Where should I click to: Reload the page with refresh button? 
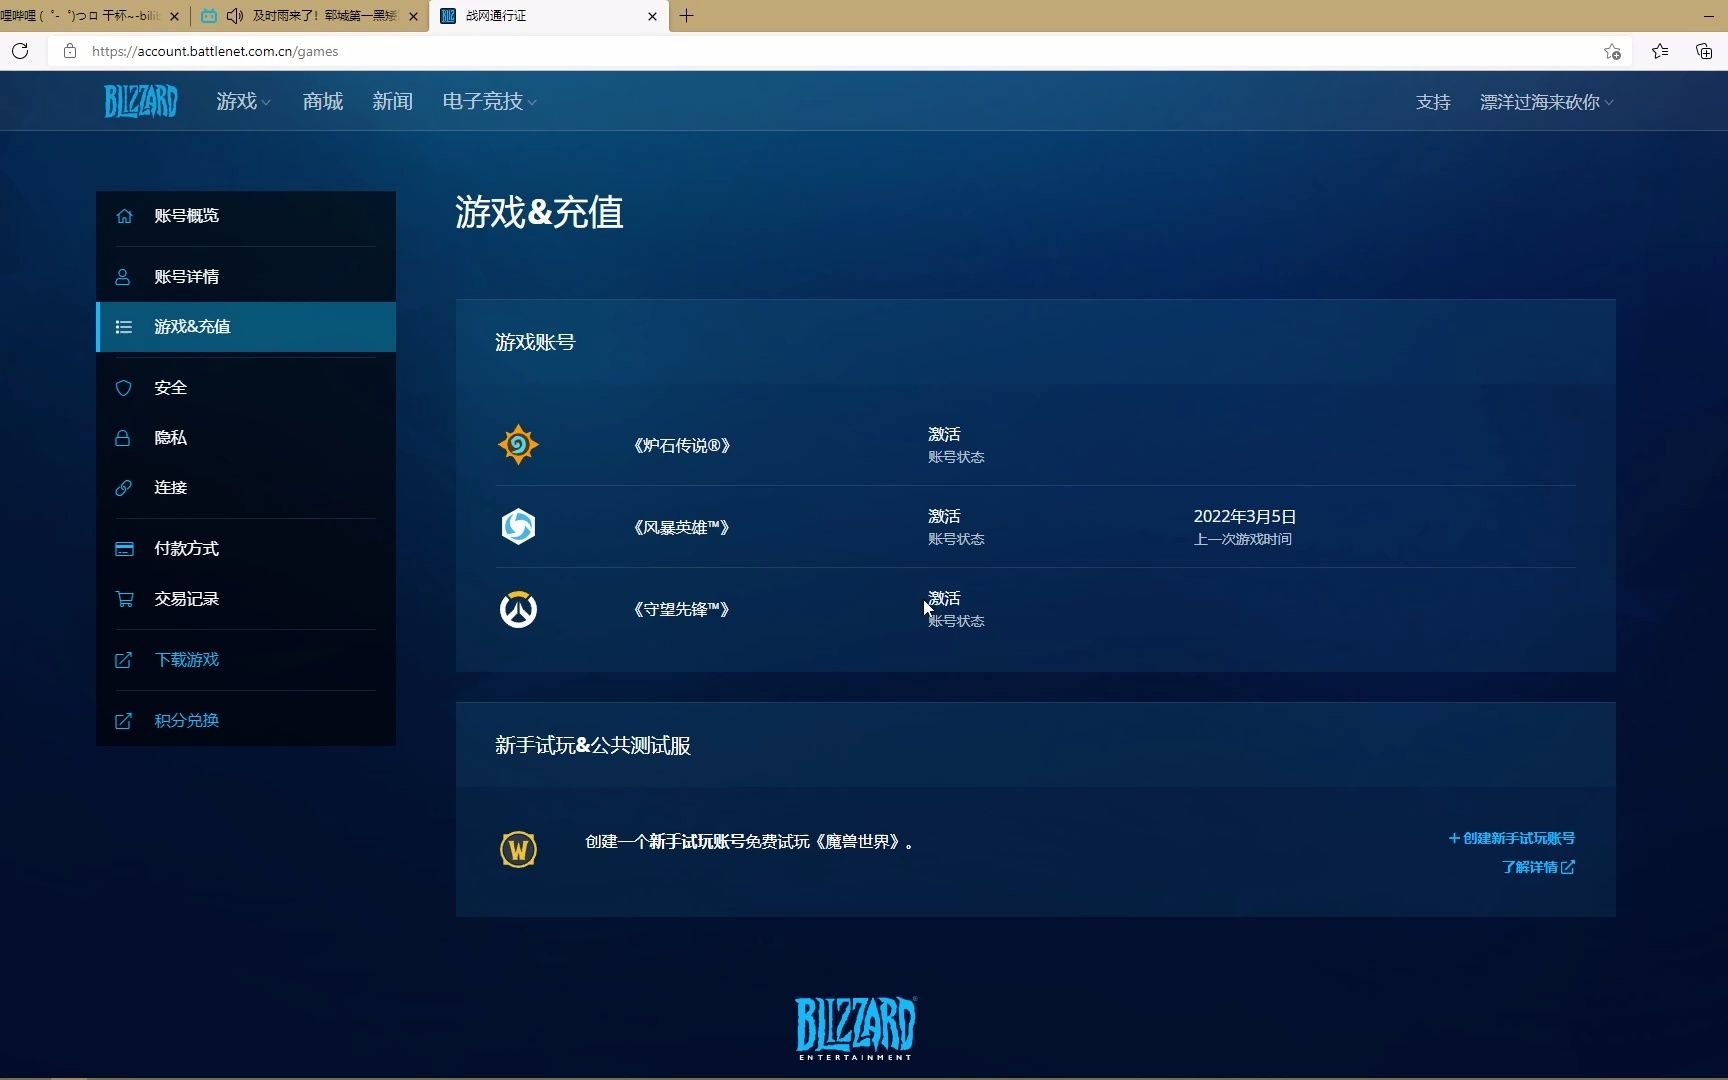pos(20,51)
